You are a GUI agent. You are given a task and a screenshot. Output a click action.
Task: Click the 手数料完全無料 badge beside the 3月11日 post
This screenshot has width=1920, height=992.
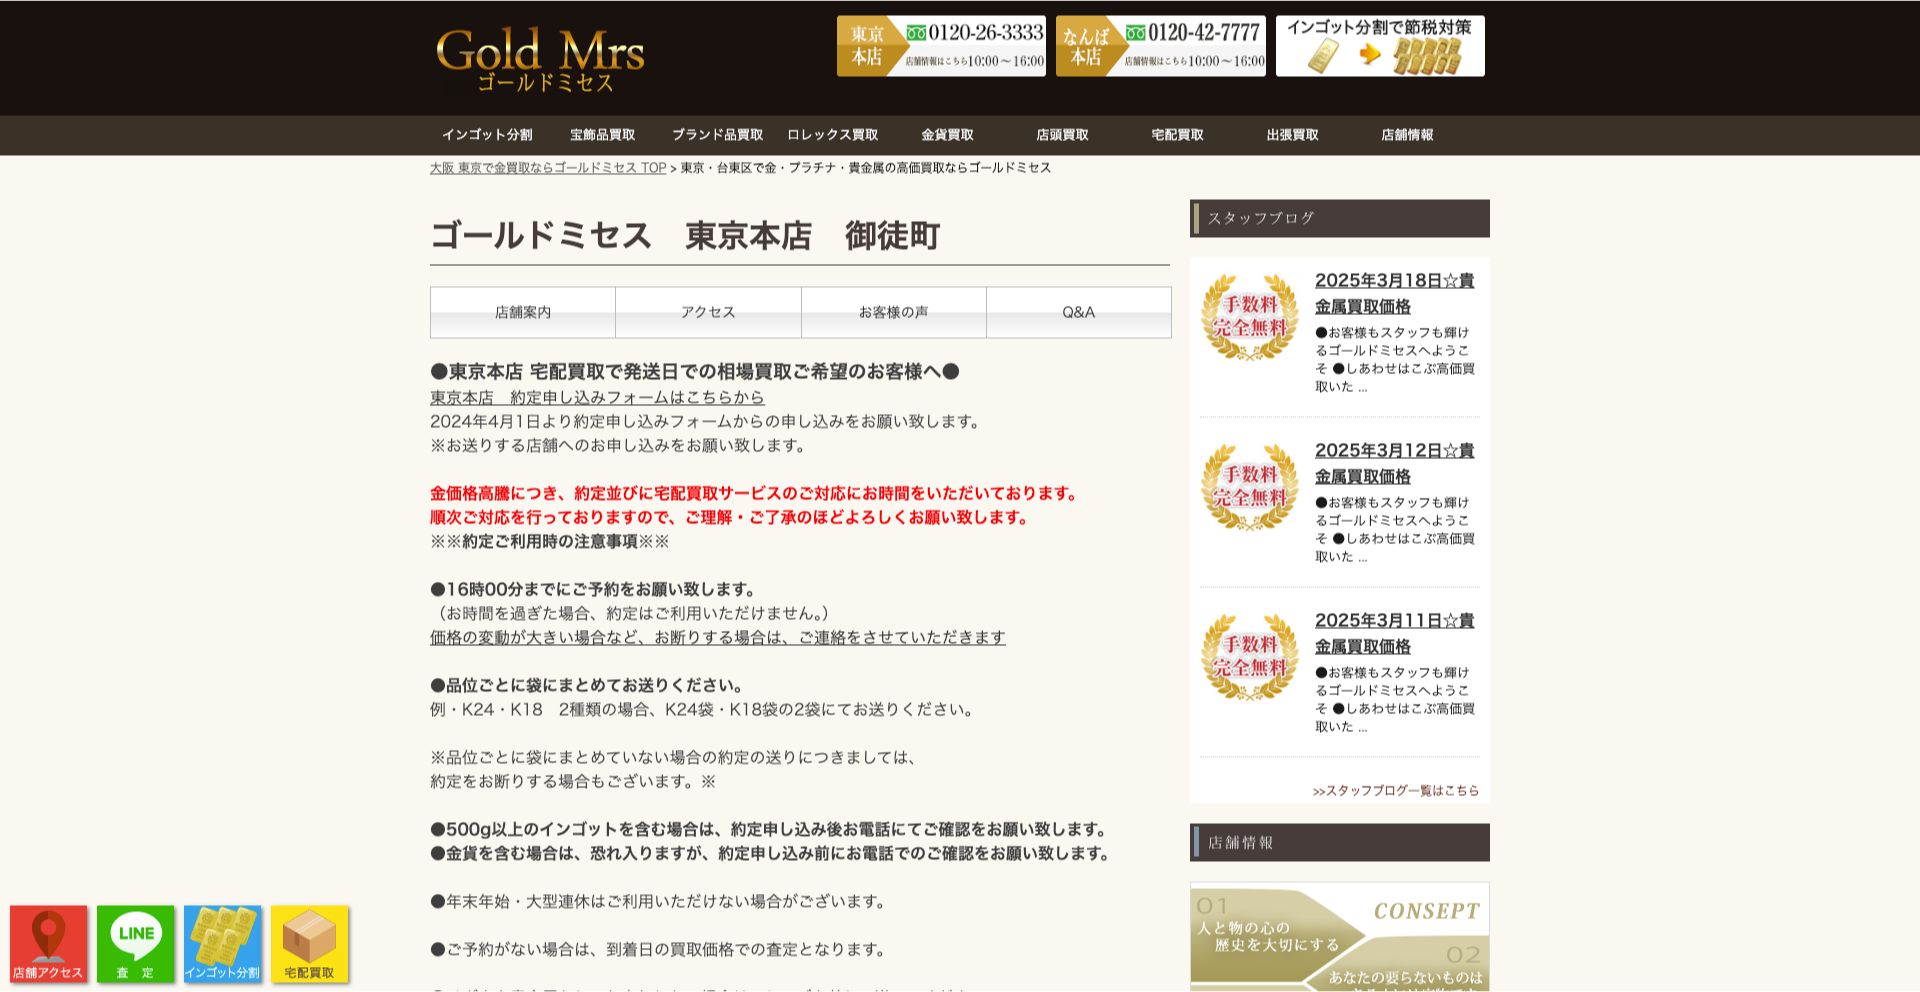point(1250,657)
